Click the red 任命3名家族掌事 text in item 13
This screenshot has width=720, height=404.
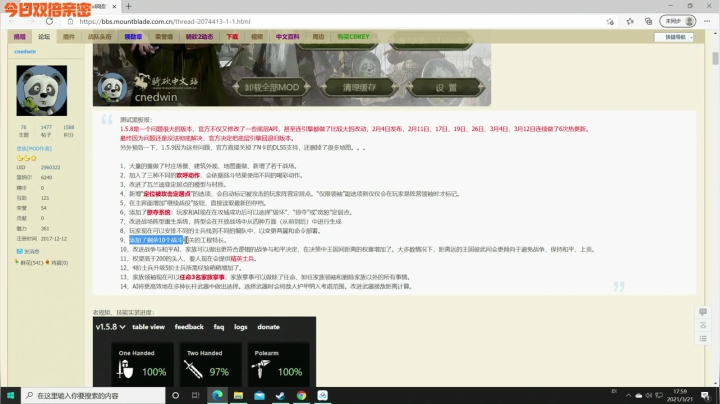[202, 277]
